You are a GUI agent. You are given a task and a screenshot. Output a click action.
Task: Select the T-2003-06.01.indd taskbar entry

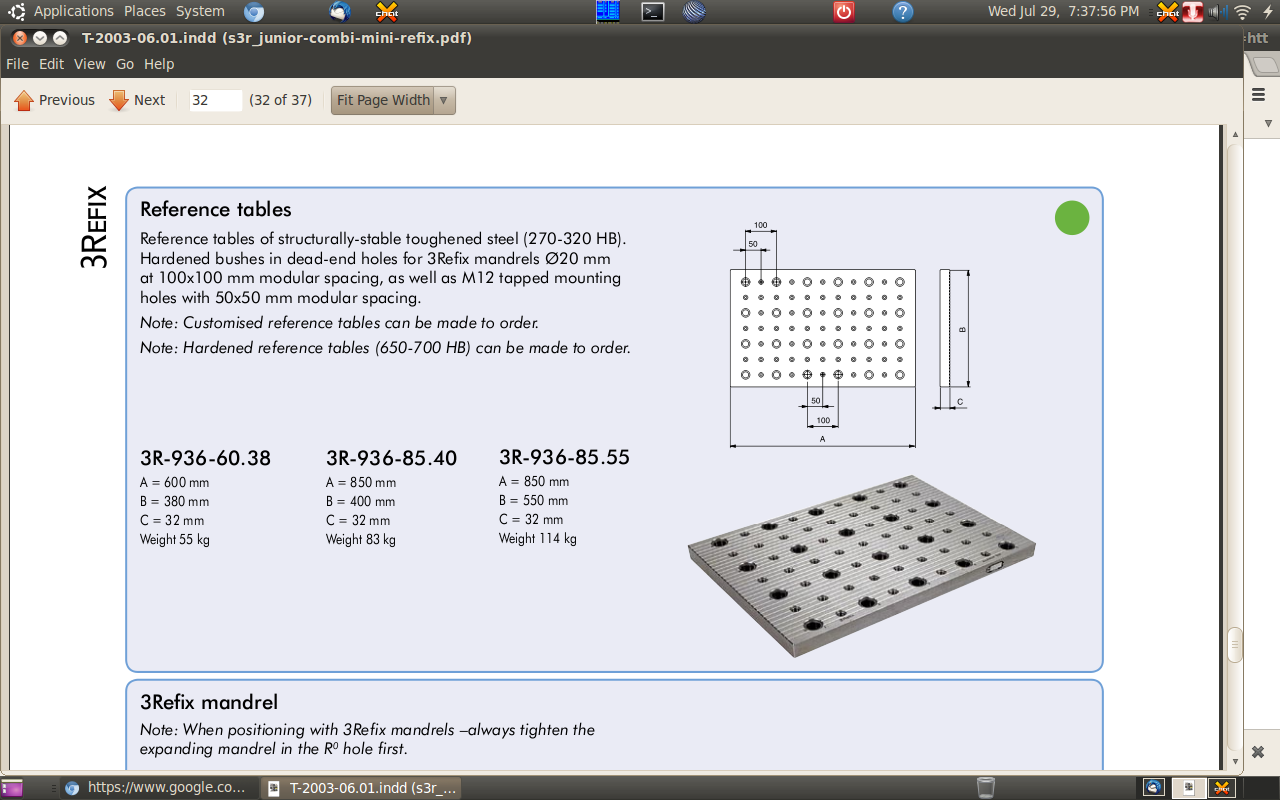pyautogui.click(x=362, y=787)
